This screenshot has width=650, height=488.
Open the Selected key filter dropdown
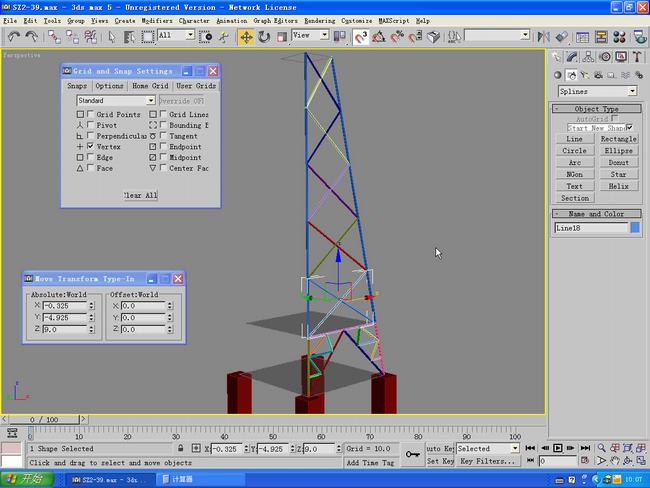(488, 448)
